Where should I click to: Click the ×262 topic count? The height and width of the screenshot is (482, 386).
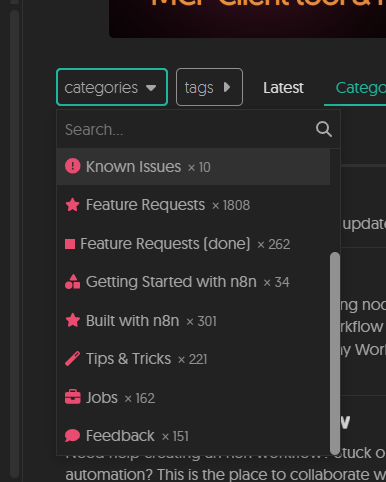(273, 245)
